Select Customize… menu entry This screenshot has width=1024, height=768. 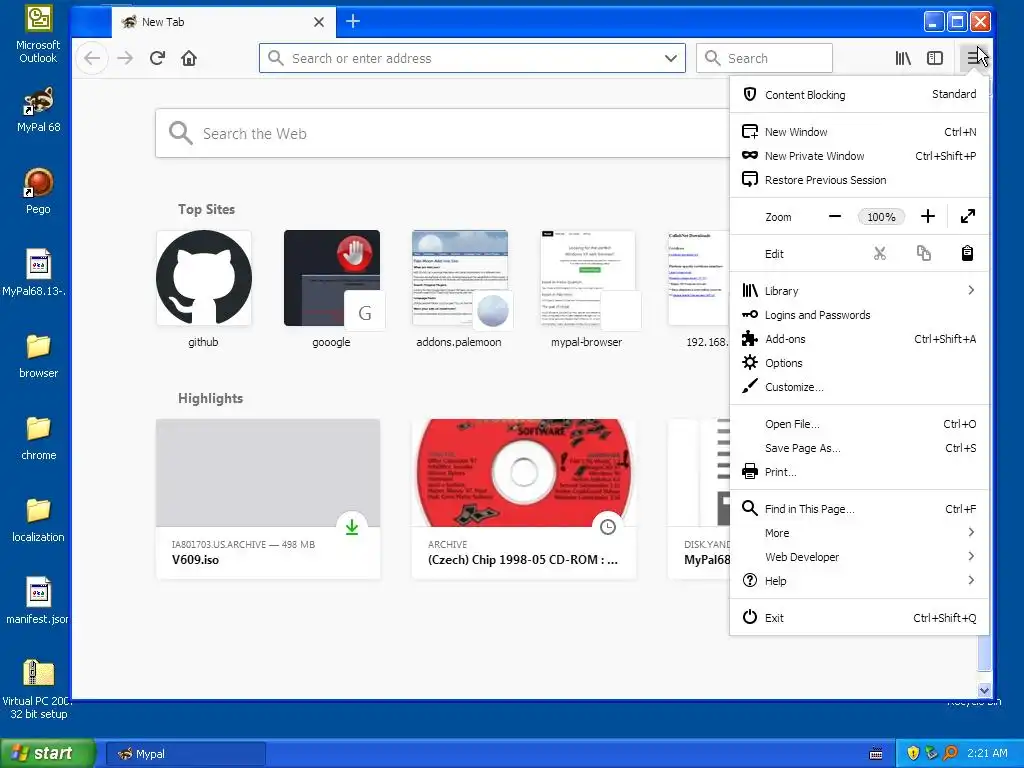(x=859, y=387)
